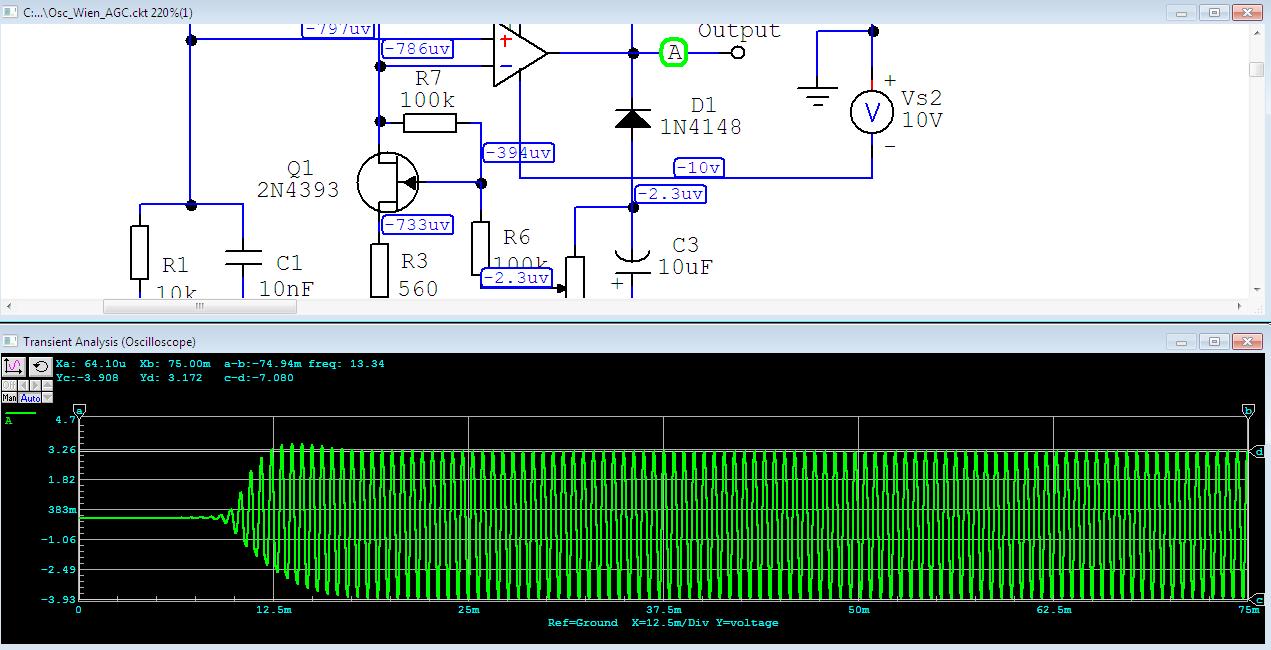This screenshot has width=1271, height=650.
Task: Close the Transient Analysis oscilloscope window
Action: coord(1247,341)
